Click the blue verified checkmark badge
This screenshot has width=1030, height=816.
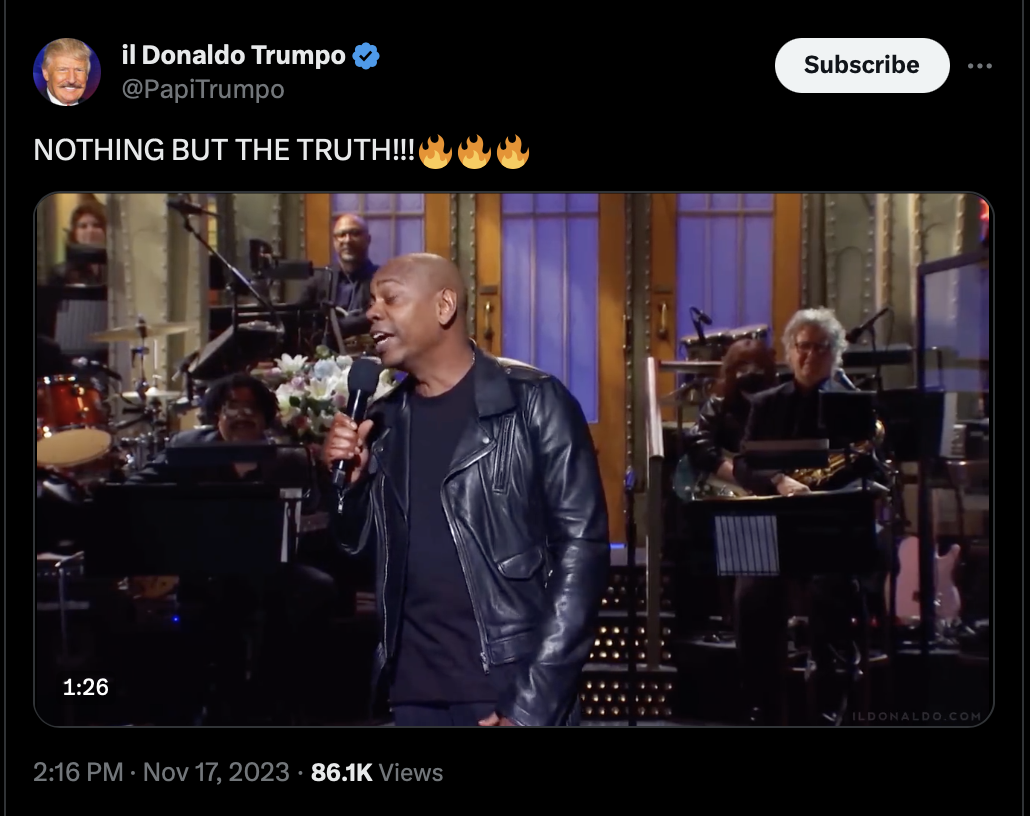pos(366,56)
